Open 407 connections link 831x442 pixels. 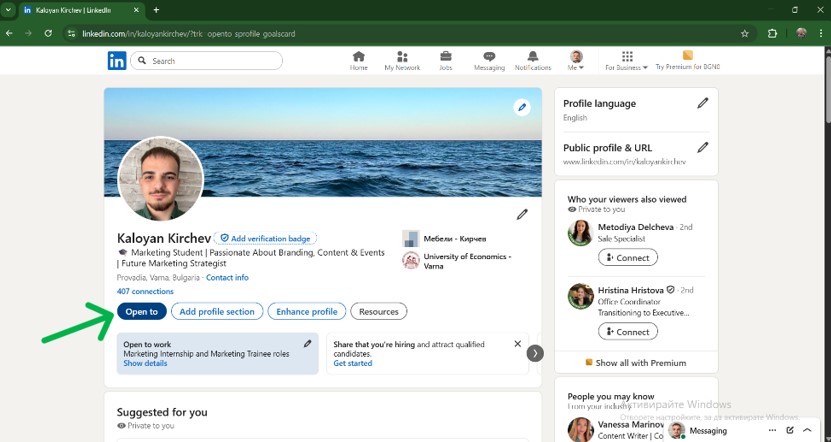point(145,291)
